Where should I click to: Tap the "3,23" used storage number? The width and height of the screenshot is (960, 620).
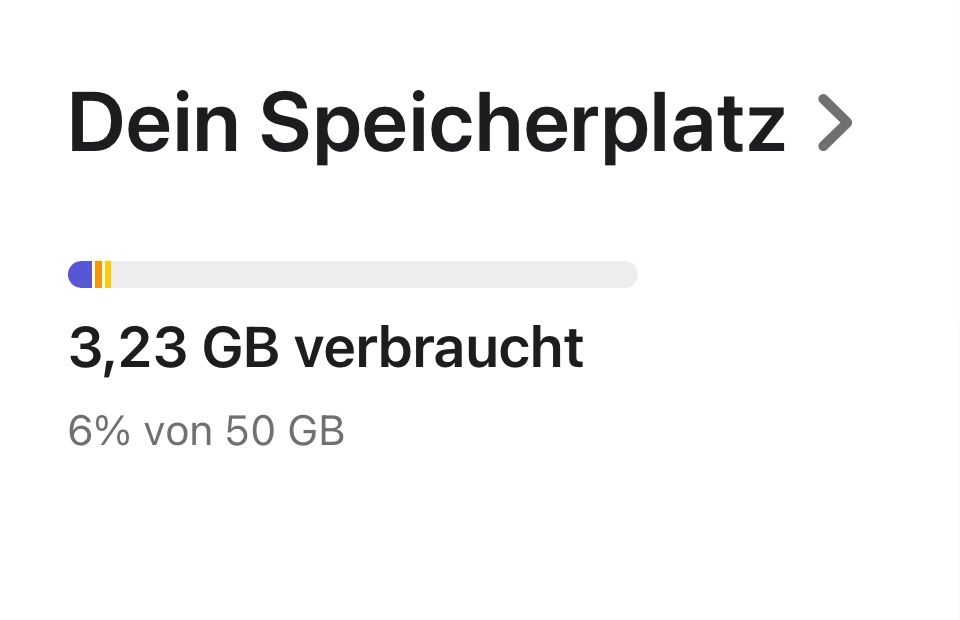(127, 348)
